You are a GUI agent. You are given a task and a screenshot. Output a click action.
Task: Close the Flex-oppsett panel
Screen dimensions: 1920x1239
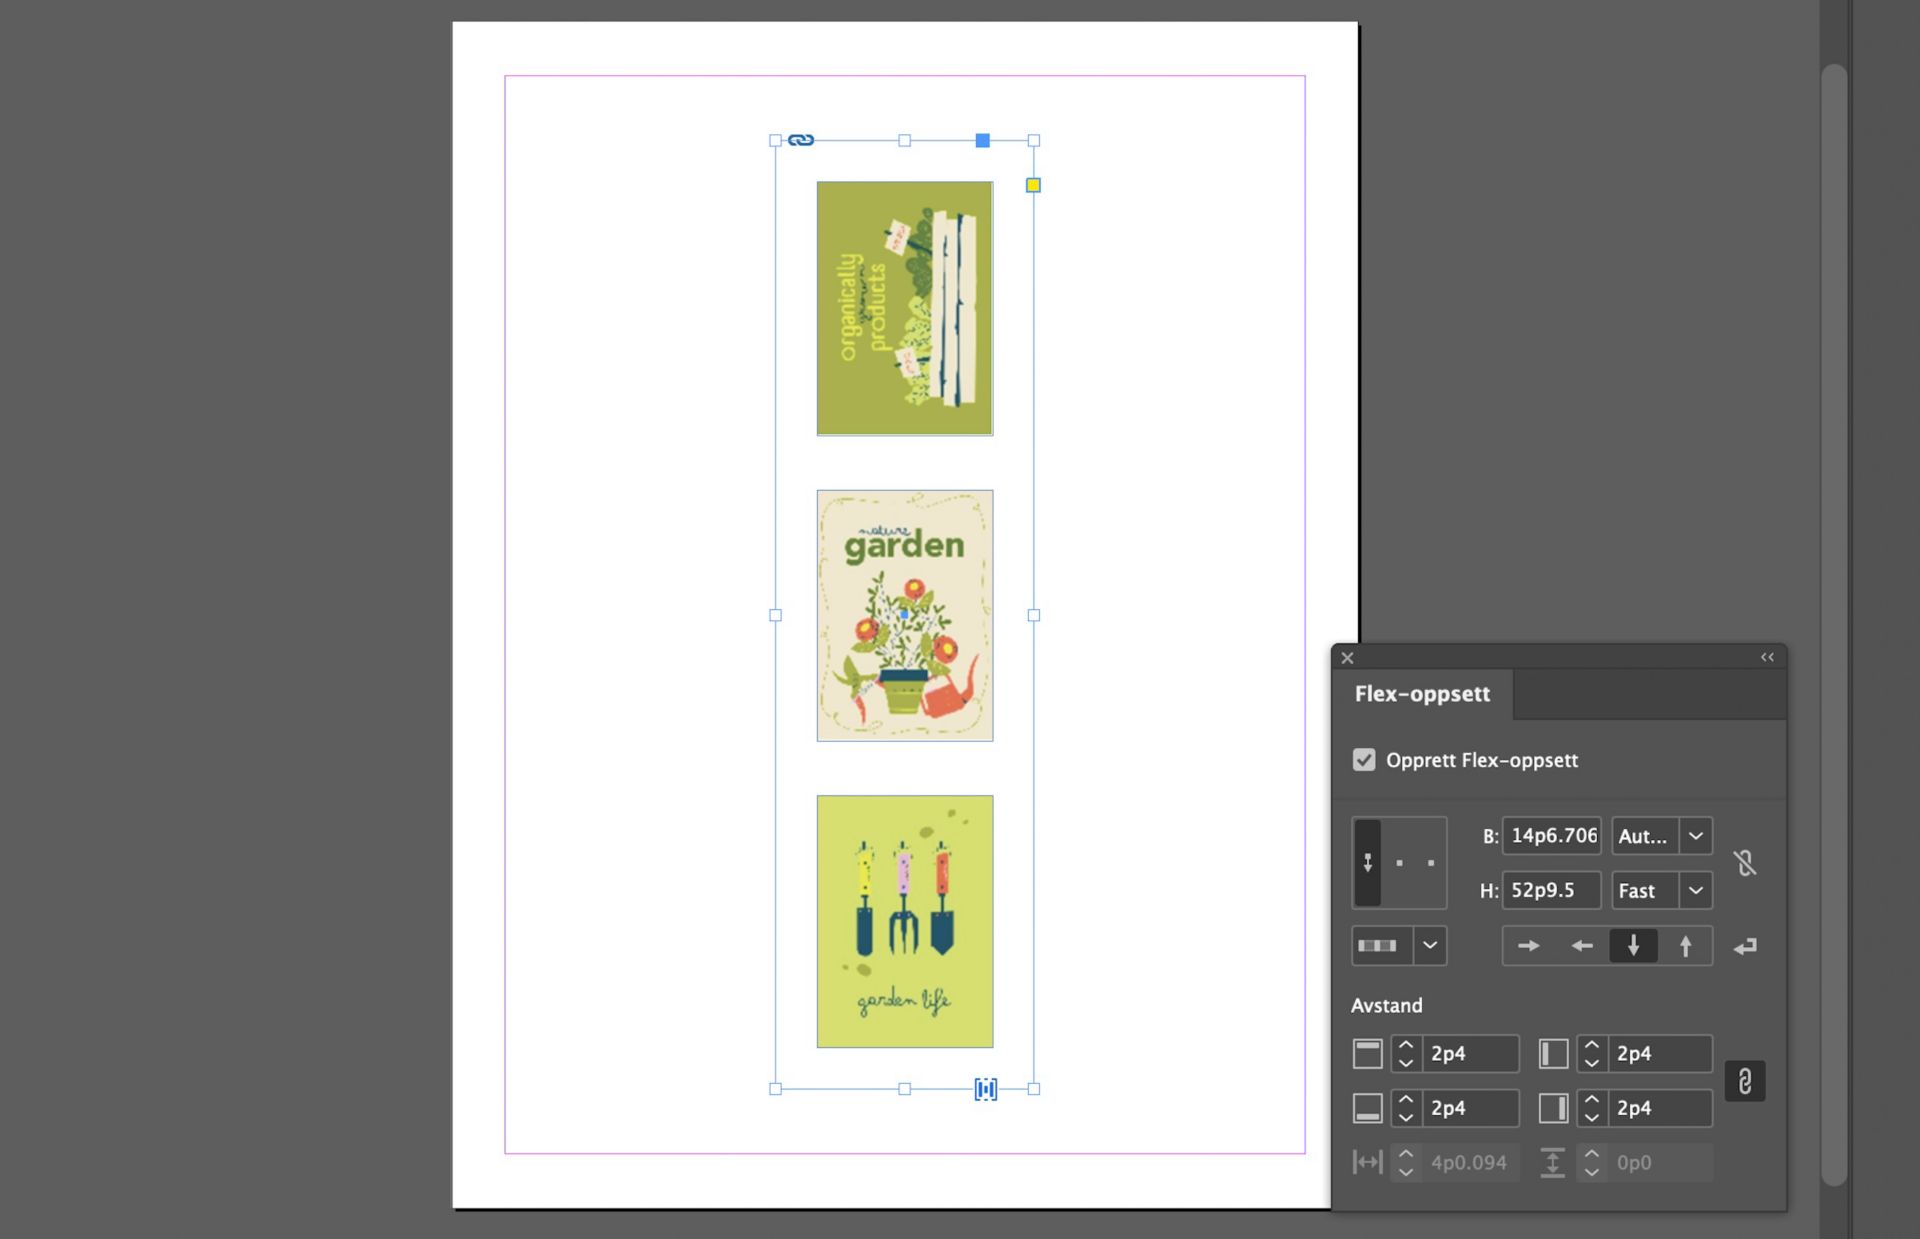(1347, 658)
